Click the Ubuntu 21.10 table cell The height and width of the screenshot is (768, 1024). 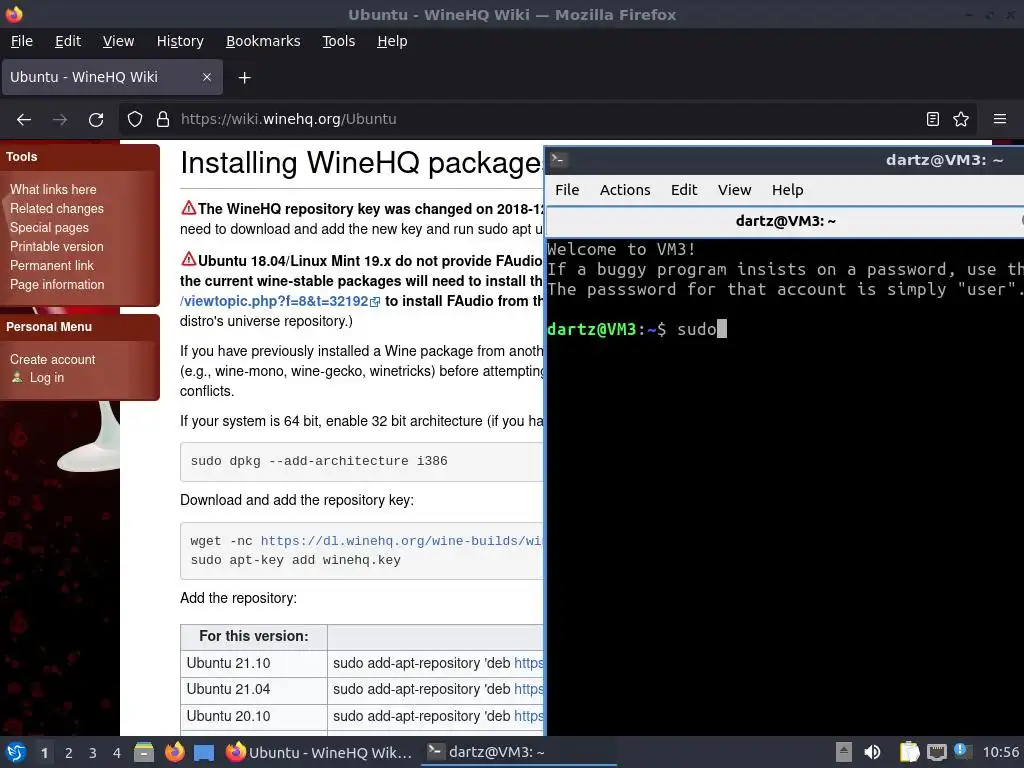[x=254, y=663]
